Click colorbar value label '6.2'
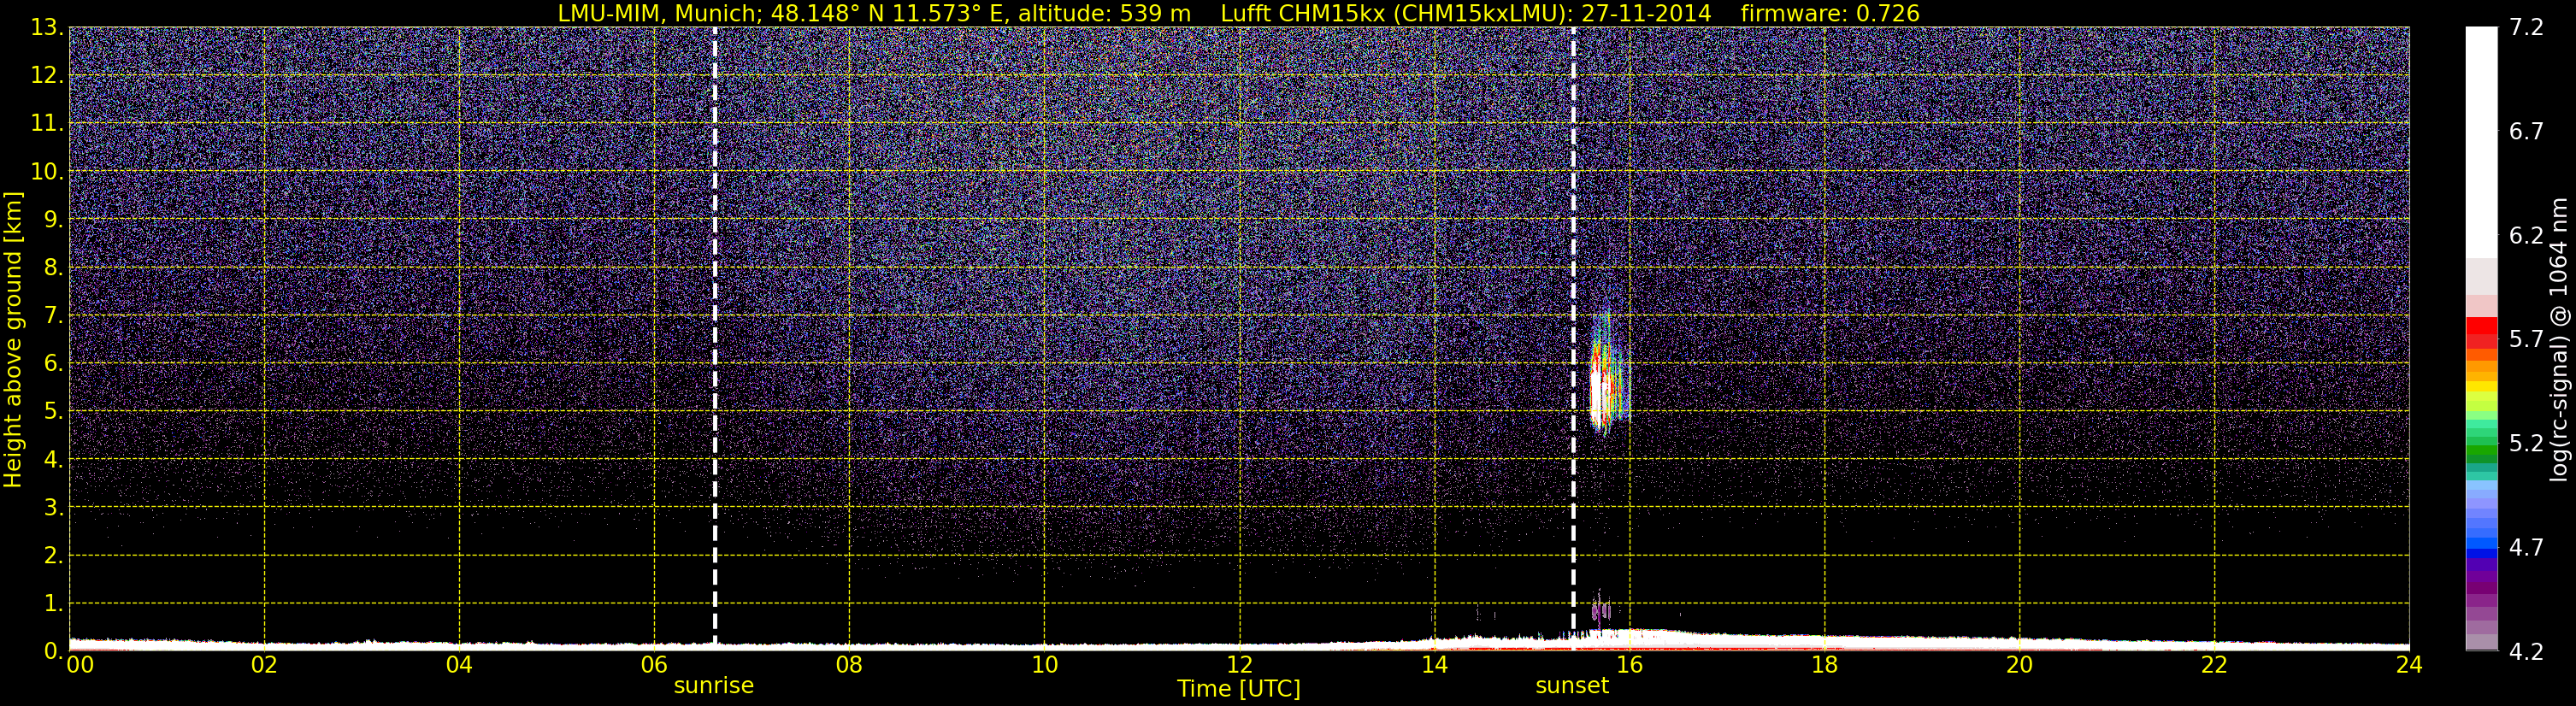 coord(2527,236)
